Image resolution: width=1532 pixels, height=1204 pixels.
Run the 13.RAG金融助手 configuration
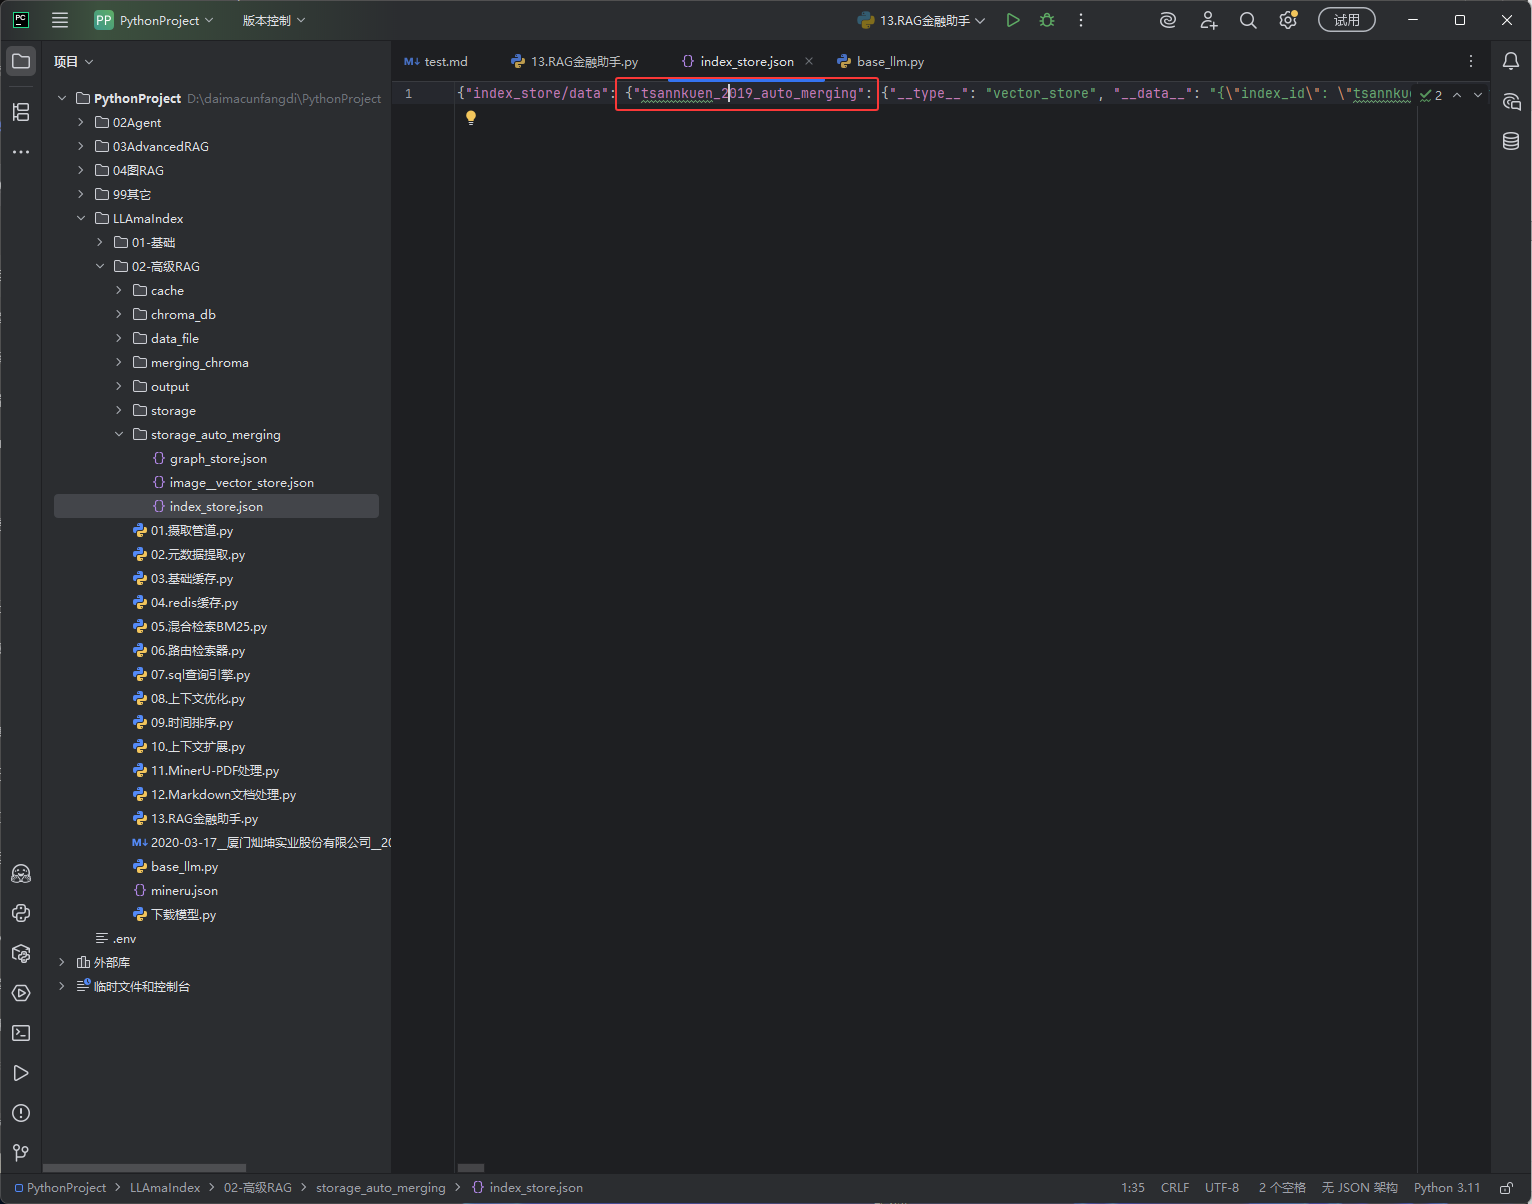pyautogui.click(x=1013, y=20)
